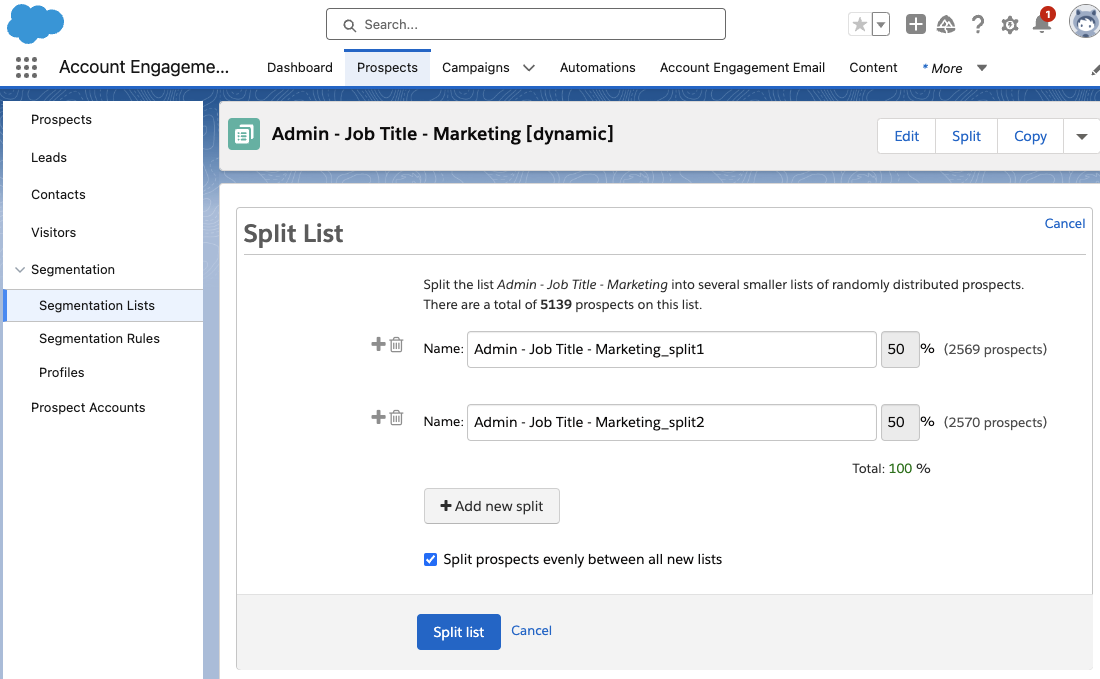
Task: Click the Global Actions plus icon
Action: (x=915, y=25)
